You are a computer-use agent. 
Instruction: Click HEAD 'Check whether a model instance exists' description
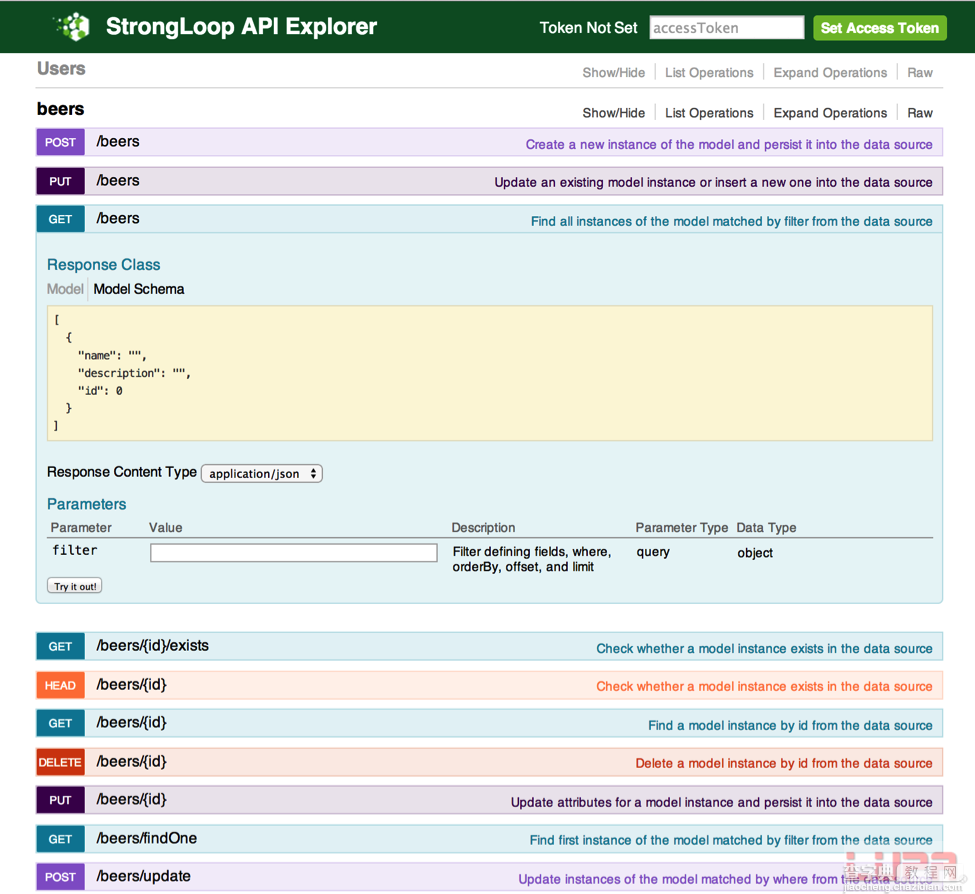coord(764,687)
